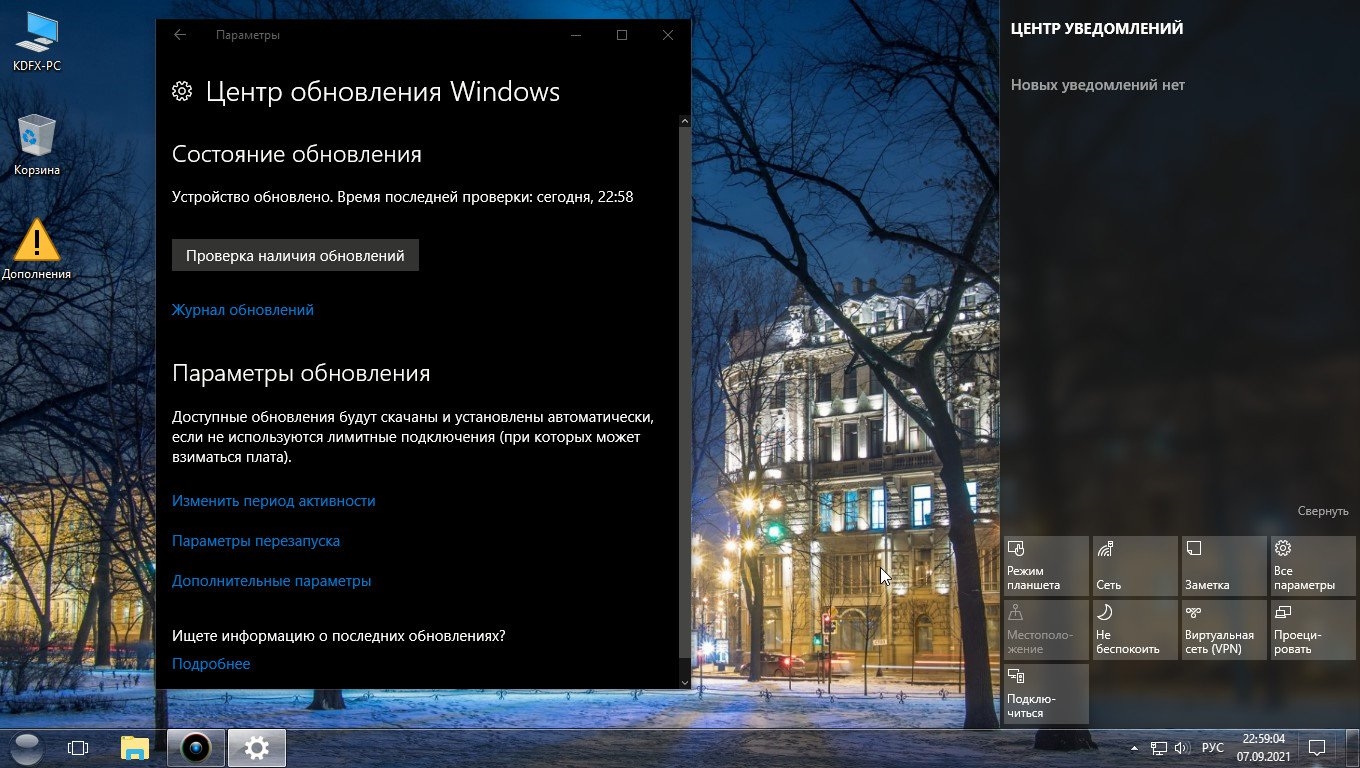Go back using the Settings back arrow
Image resolution: width=1360 pixels, height=768 pixels.
(180, 35)
